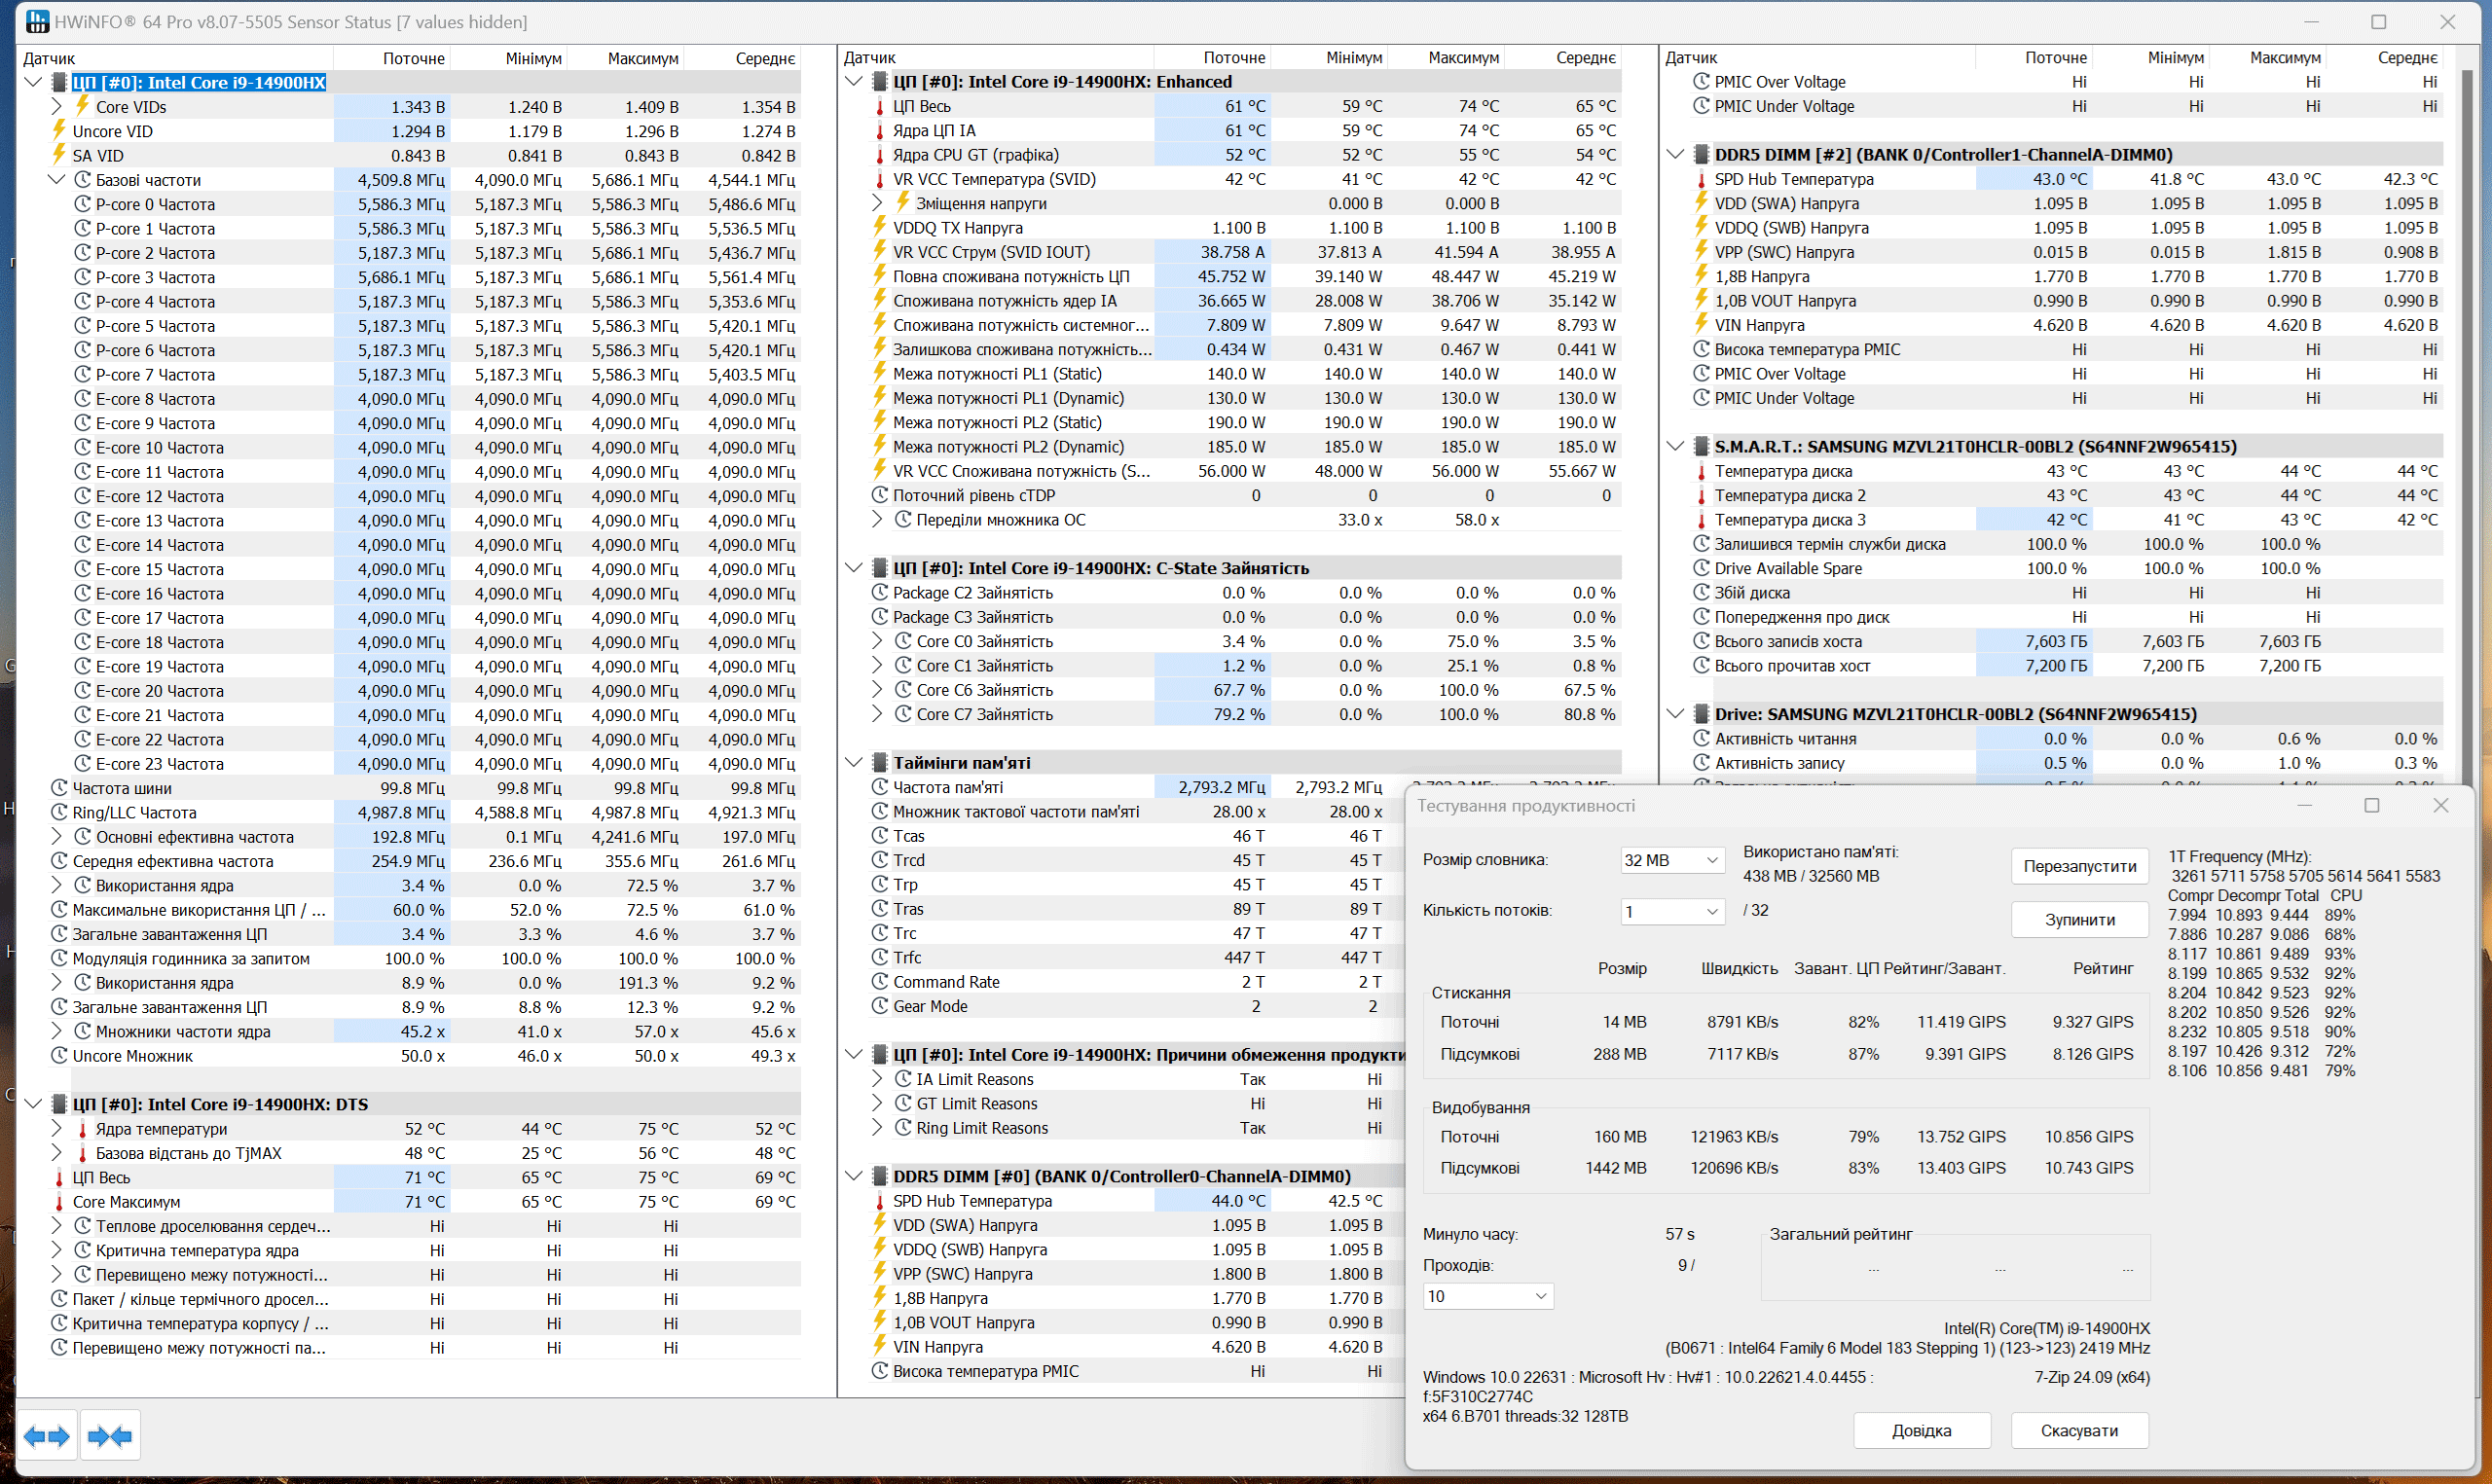2492x1484 pixels.
Task: Click the thermometer icon beside SPD Hub Температура DIMM #2
Action: [x=1701, y=179]
